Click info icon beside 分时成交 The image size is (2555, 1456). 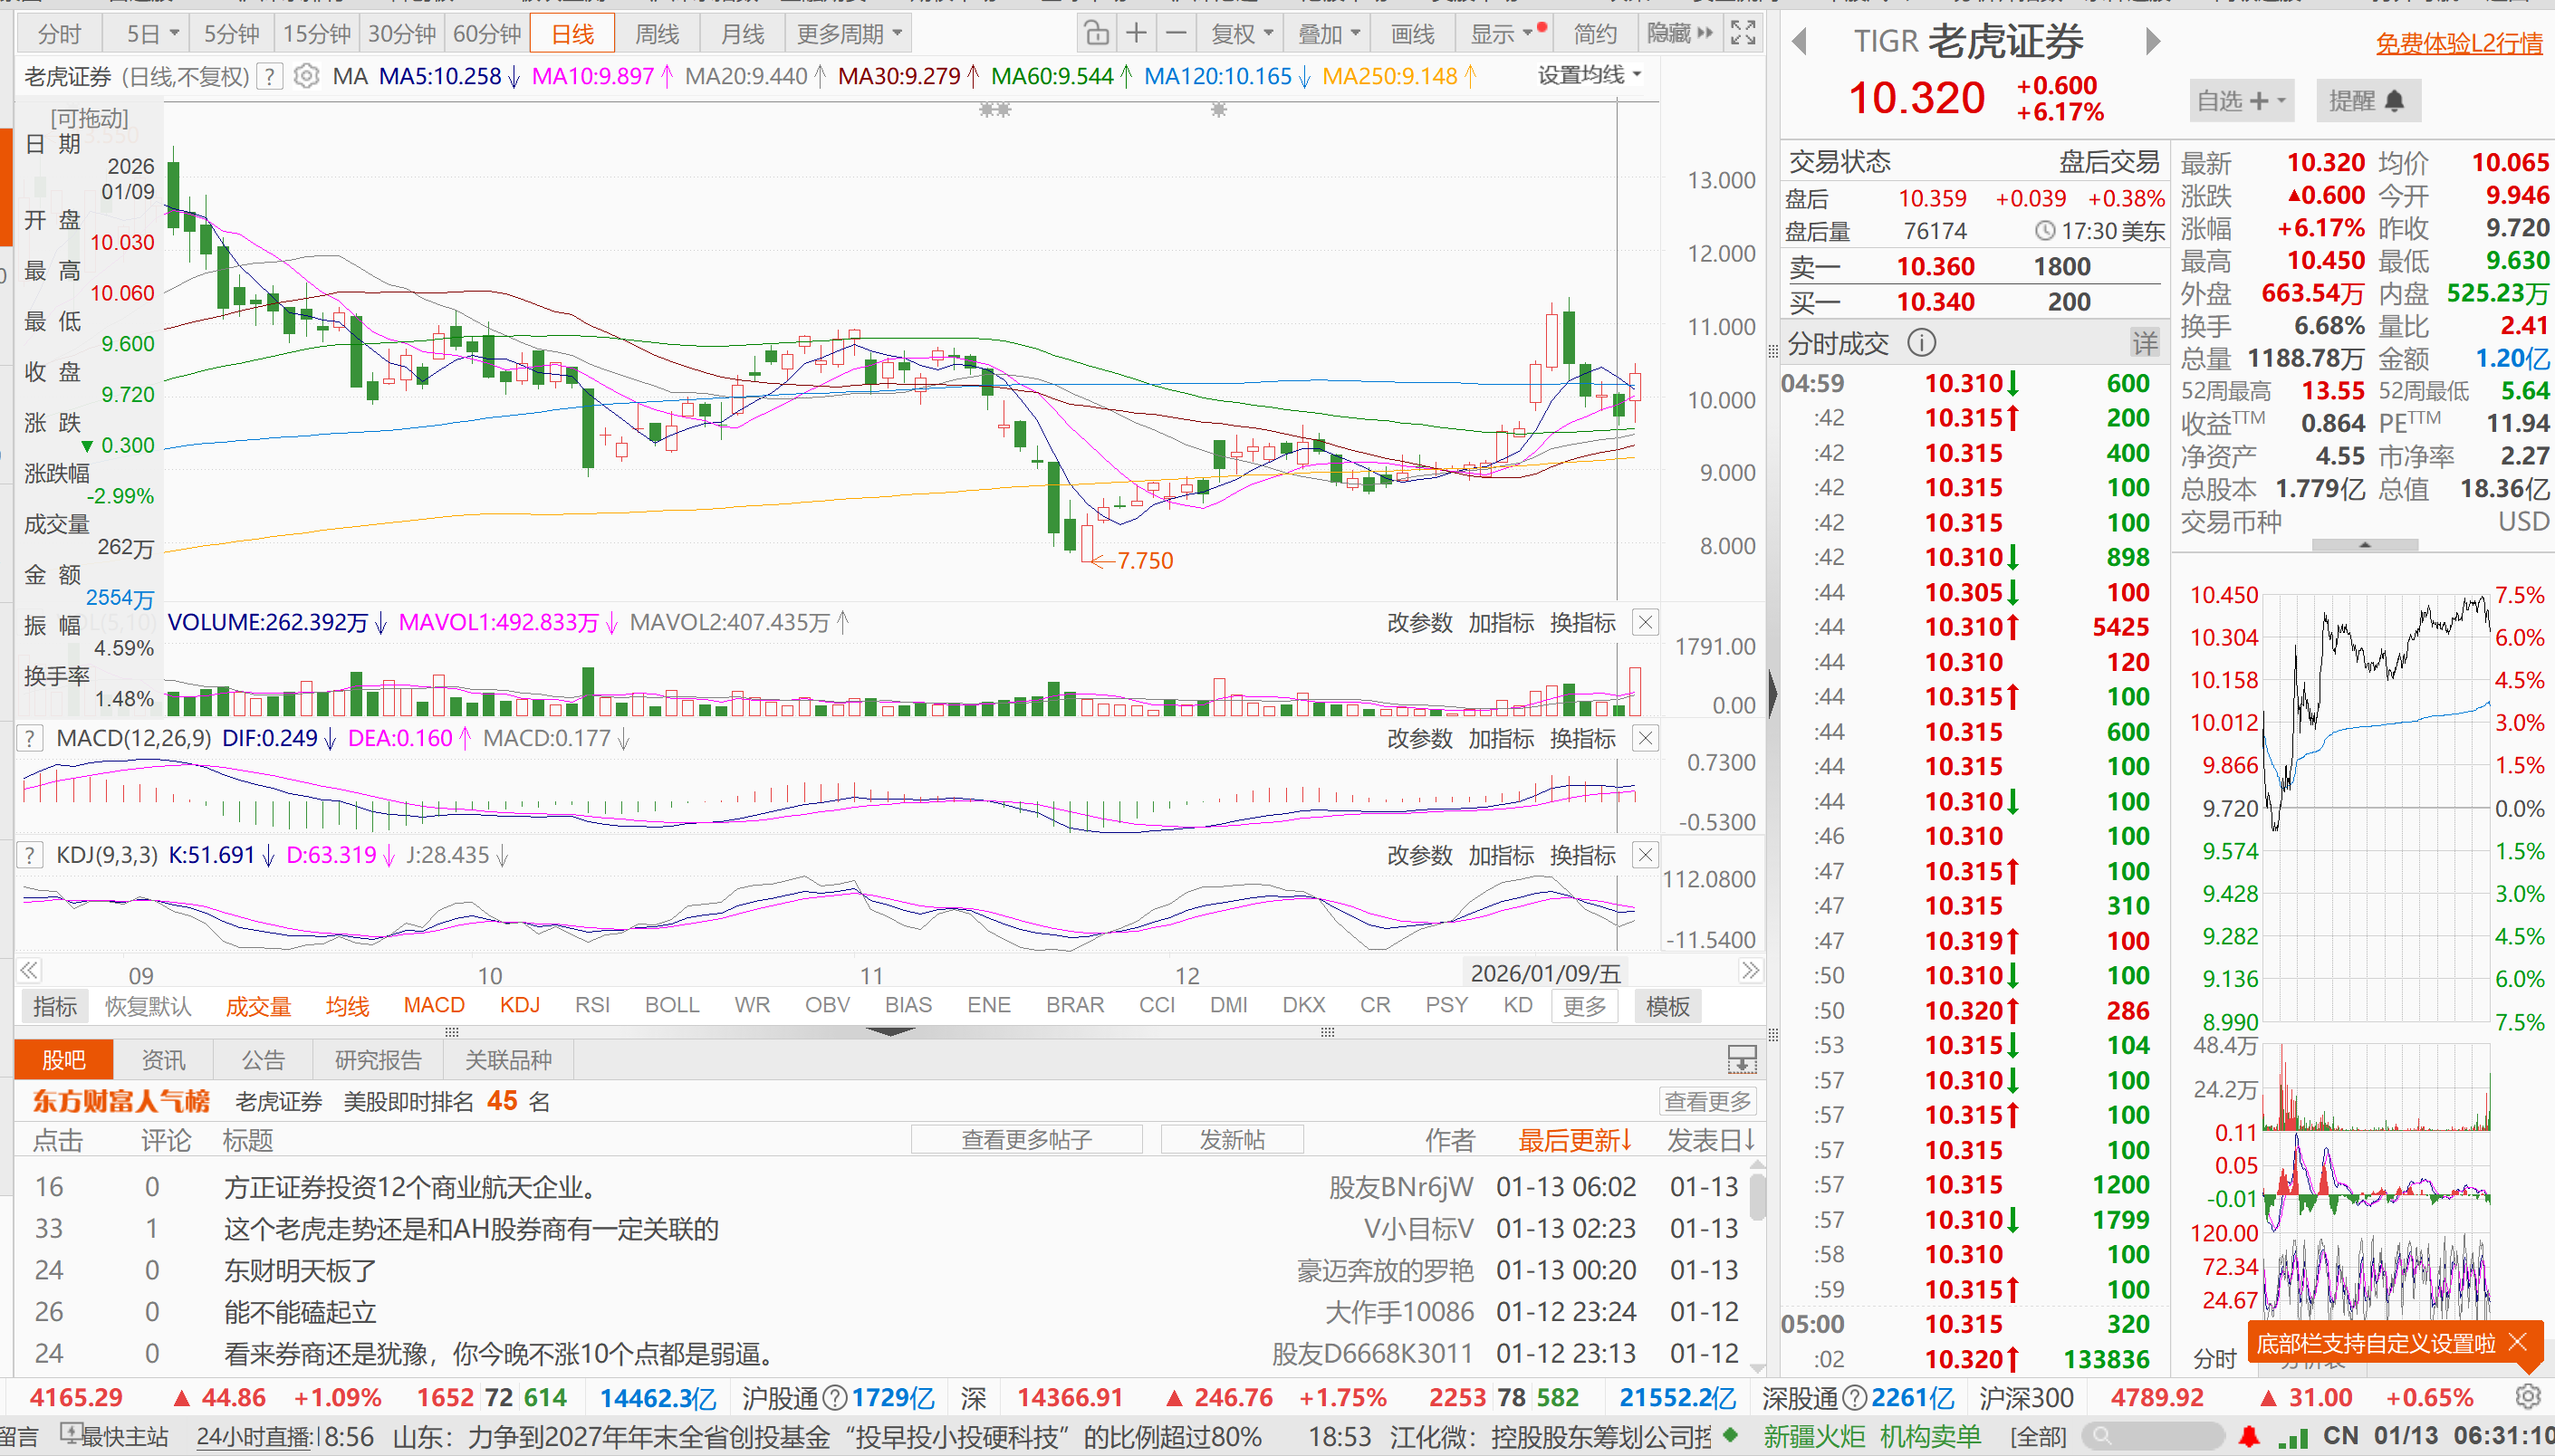pos(1921,344)
